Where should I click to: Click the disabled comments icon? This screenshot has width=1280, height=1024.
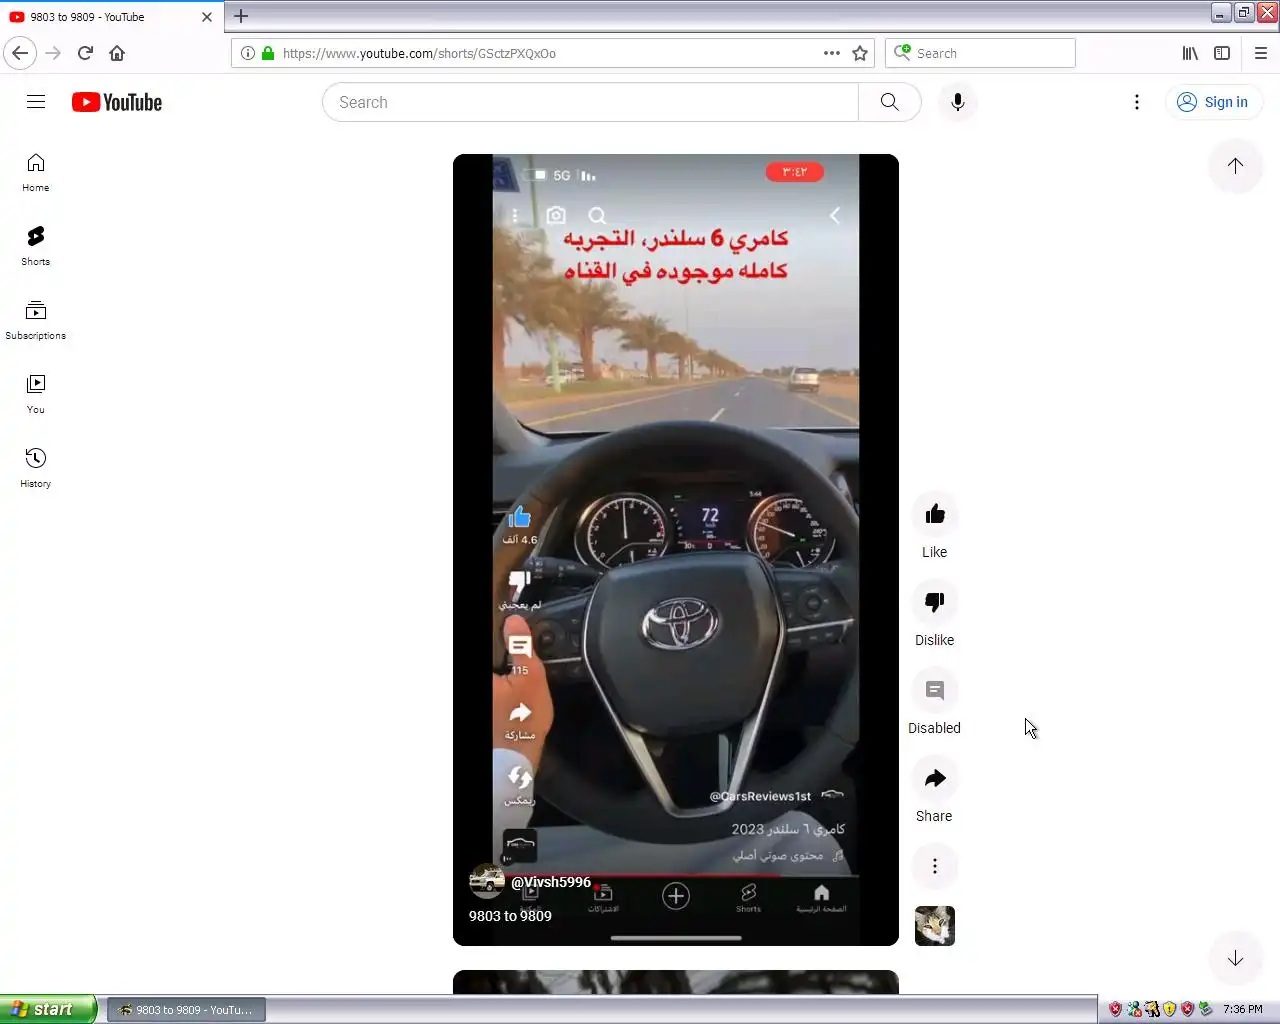tap(935, 691)
